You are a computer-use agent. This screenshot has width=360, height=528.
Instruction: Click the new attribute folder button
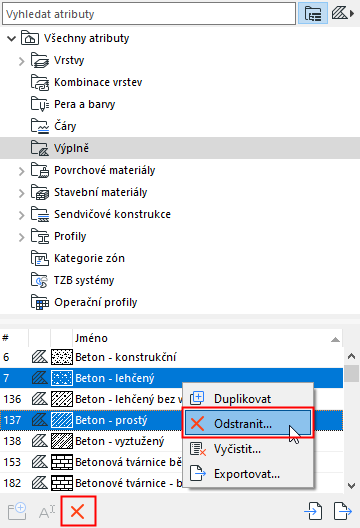tap(17, 511)
